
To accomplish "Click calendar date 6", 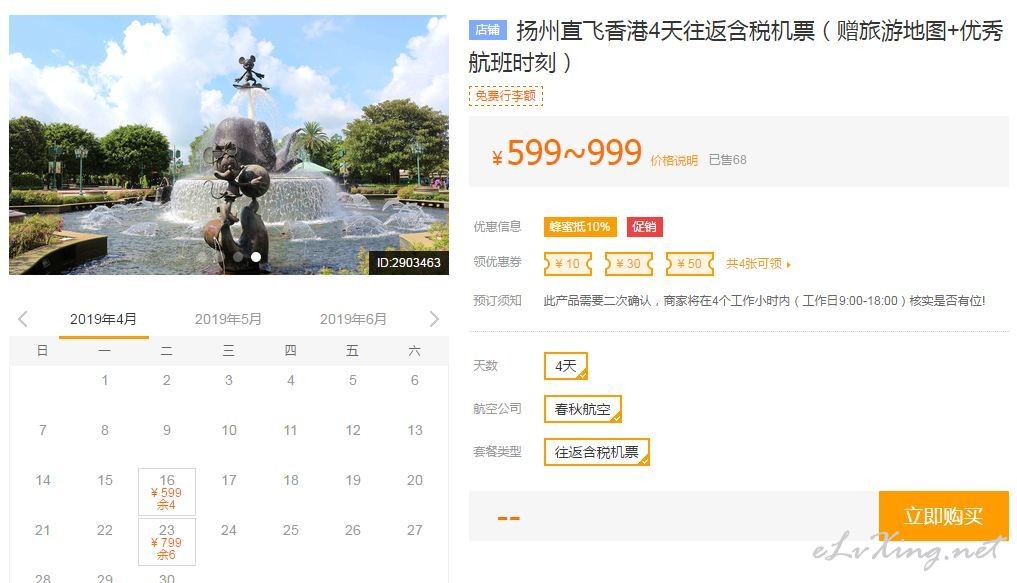I will click(414, 380).
